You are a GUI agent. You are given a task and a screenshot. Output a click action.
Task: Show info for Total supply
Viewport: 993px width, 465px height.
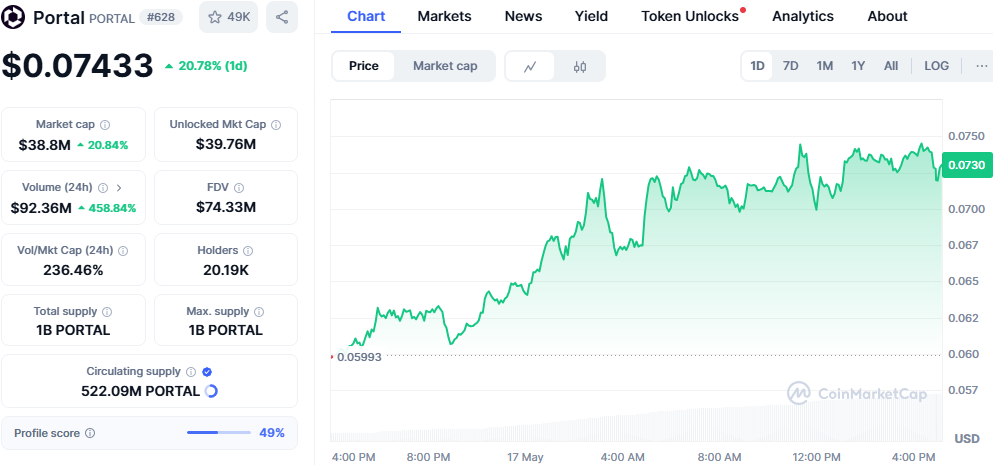click(x=107, y=312)
